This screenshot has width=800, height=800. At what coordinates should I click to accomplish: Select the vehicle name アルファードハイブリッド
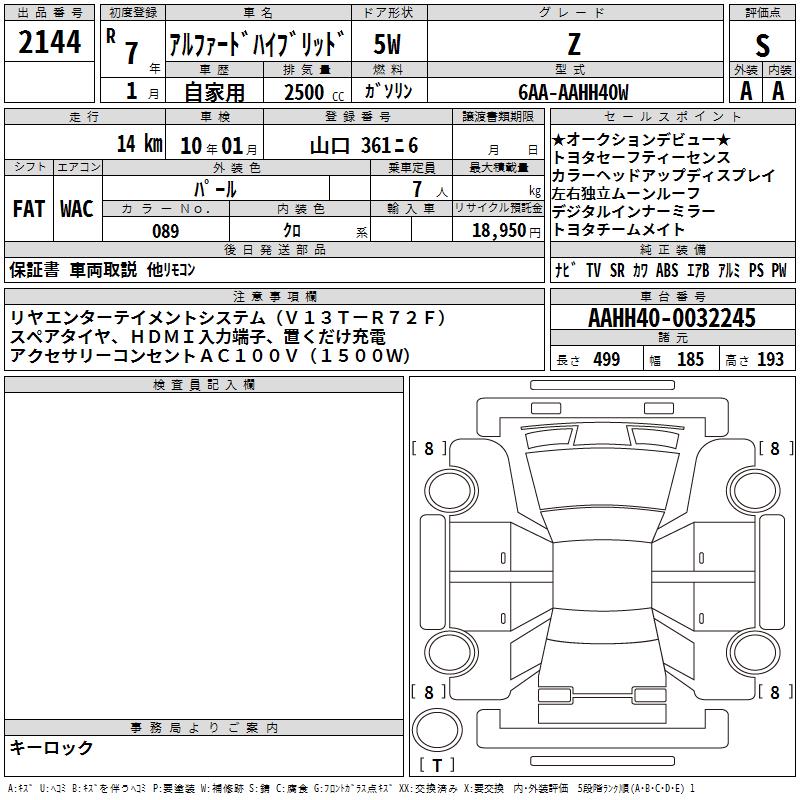[257, 44]
